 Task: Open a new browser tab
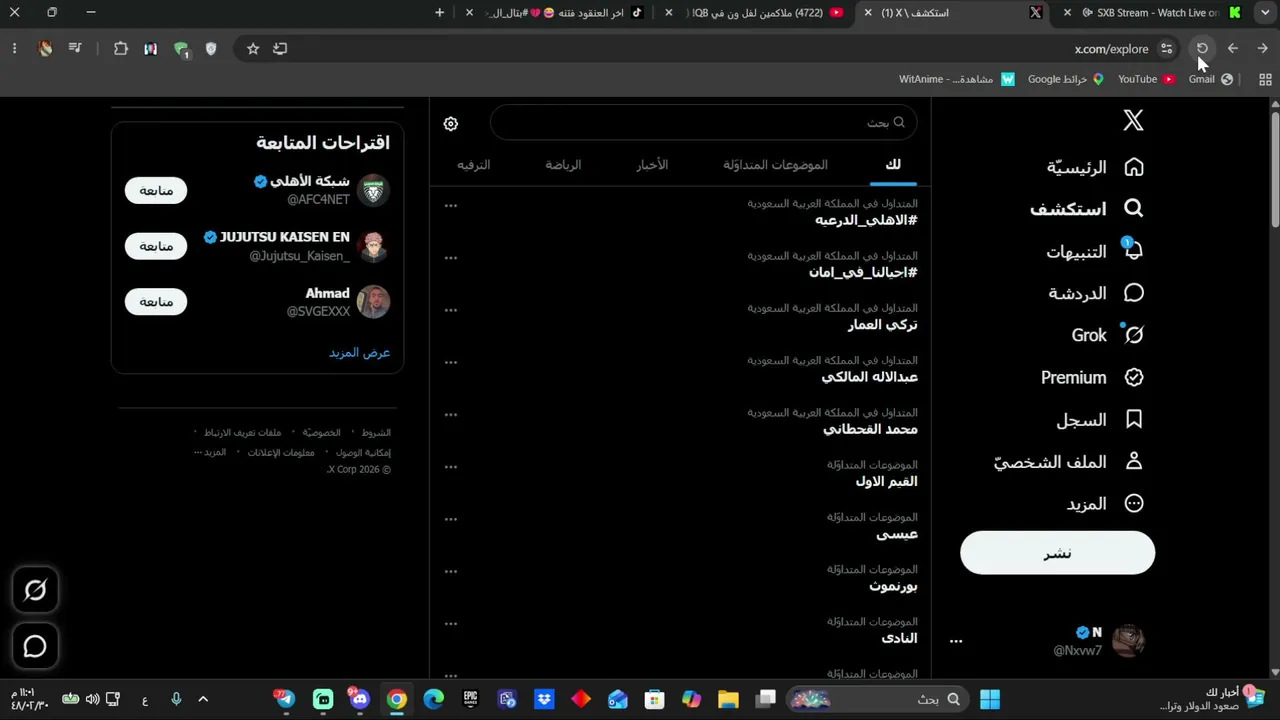point(439,13)
